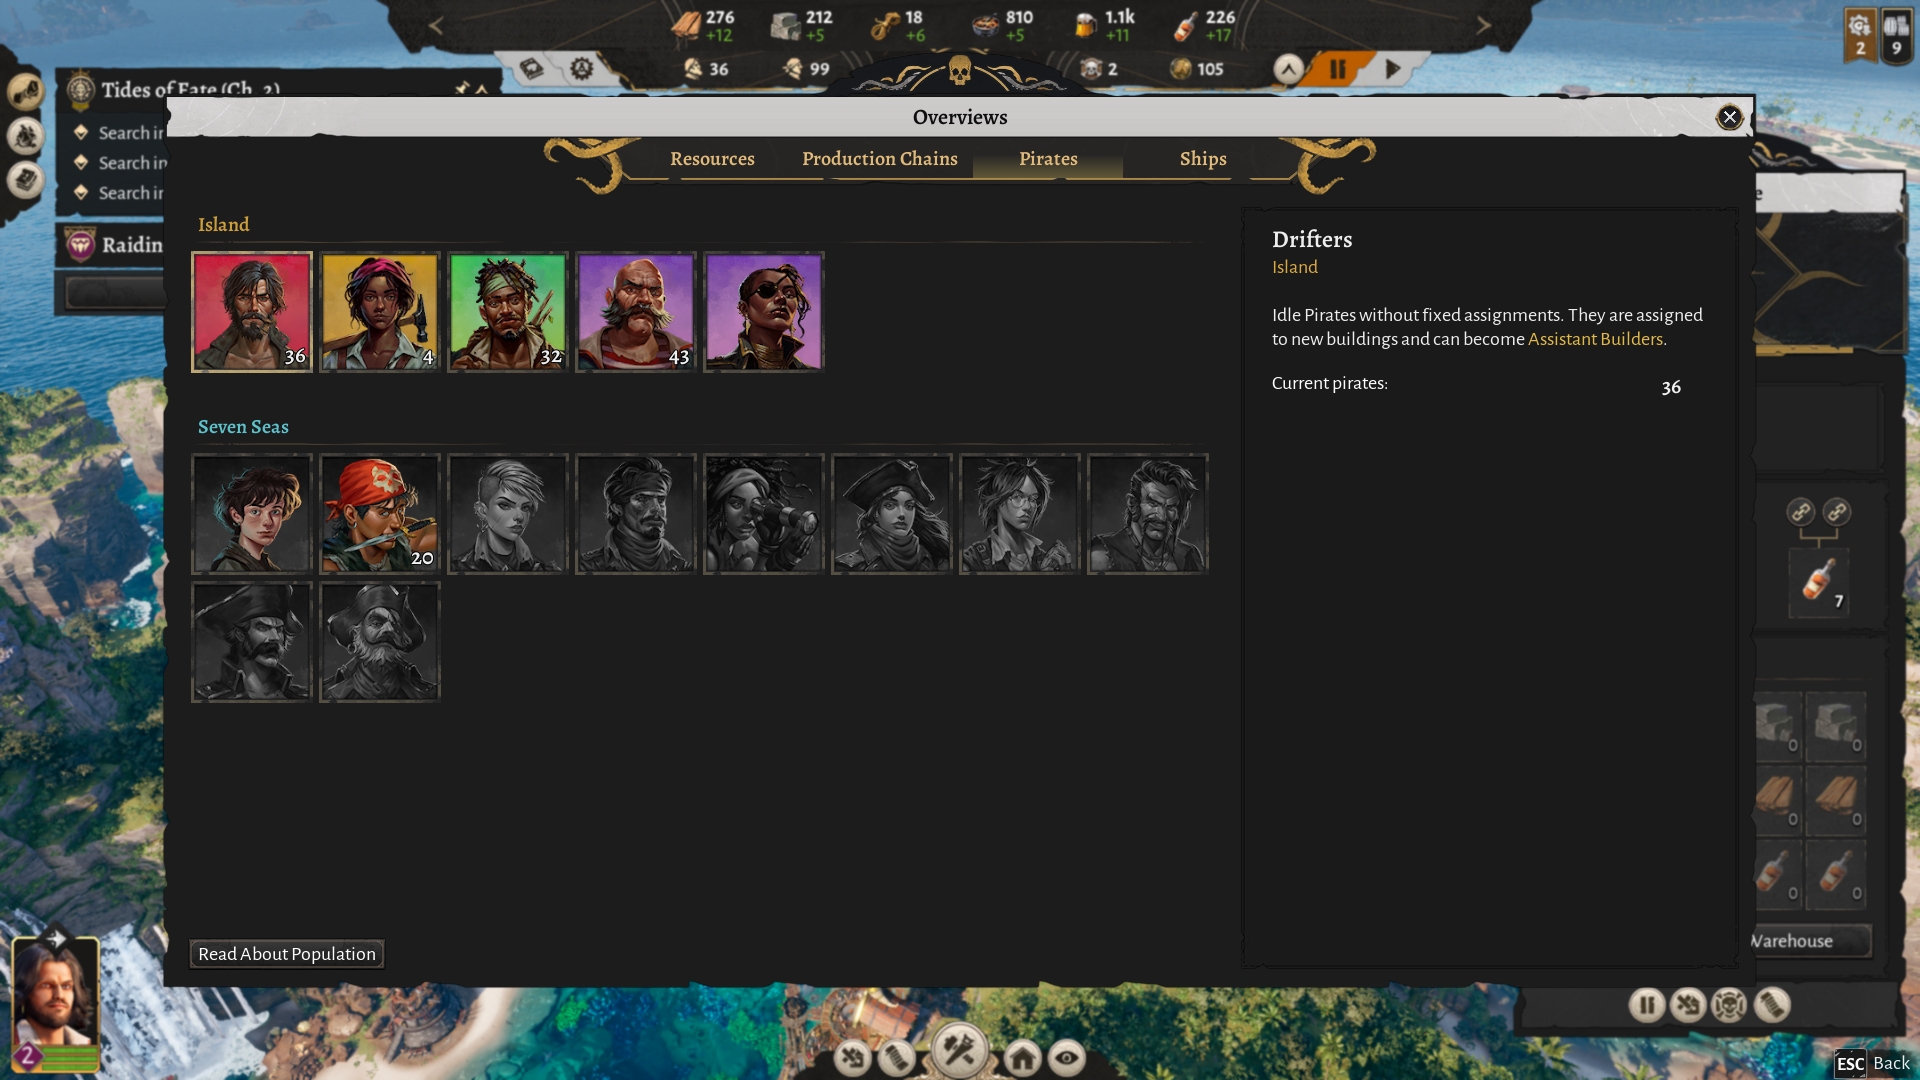The height and width of the screenshot is (1080, 1920).
Task: Open the Assistant Builders link
Action: (x=1595, y=339)
